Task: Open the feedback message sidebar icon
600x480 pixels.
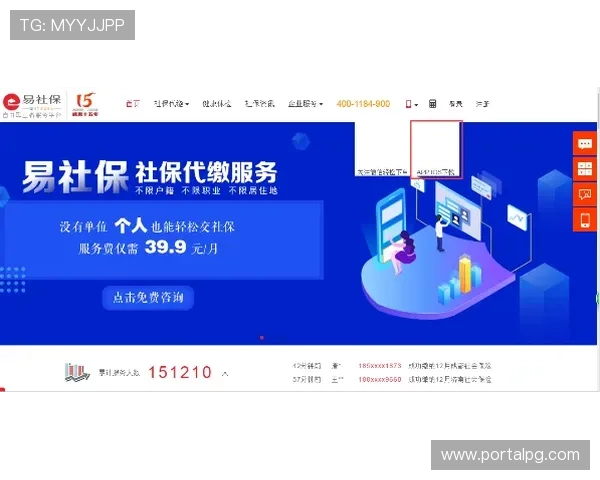Action: click(585, 194)
